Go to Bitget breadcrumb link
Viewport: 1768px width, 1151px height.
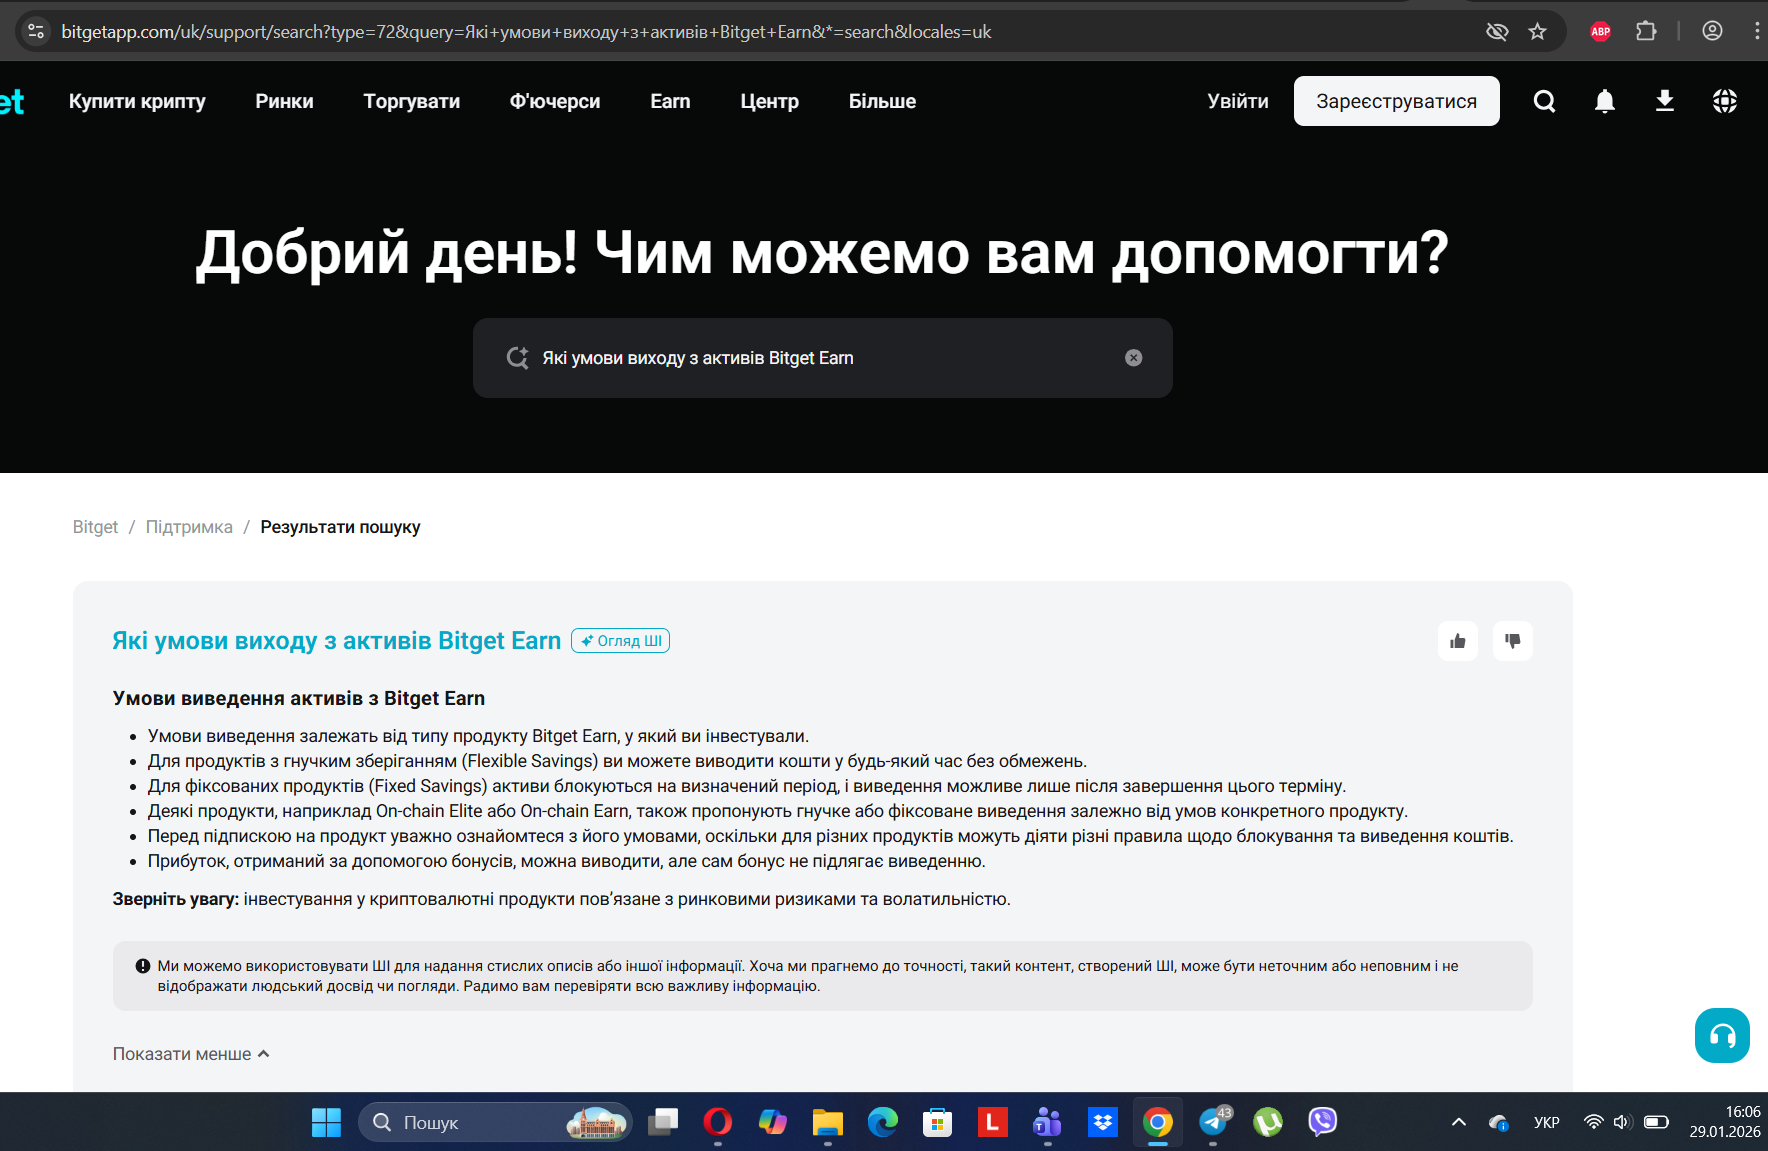[95, 527]
